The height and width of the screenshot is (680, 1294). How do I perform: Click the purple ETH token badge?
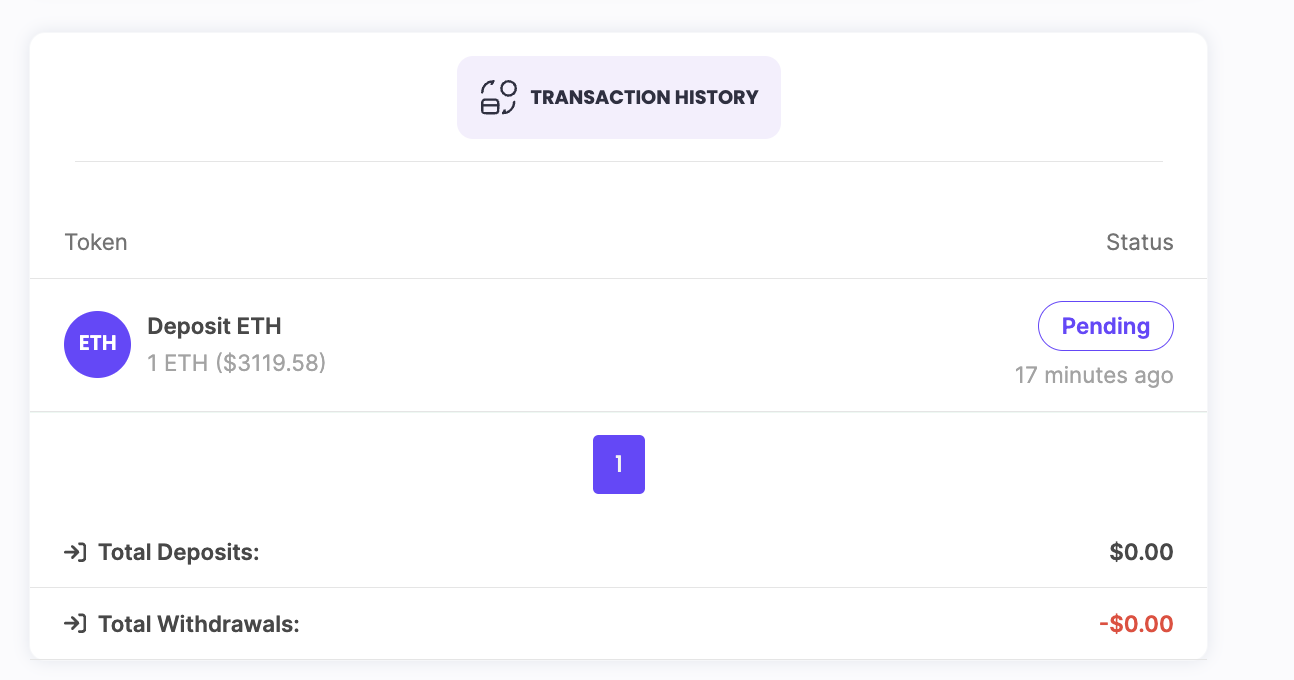pyautogui.click(x=98, y=344)
